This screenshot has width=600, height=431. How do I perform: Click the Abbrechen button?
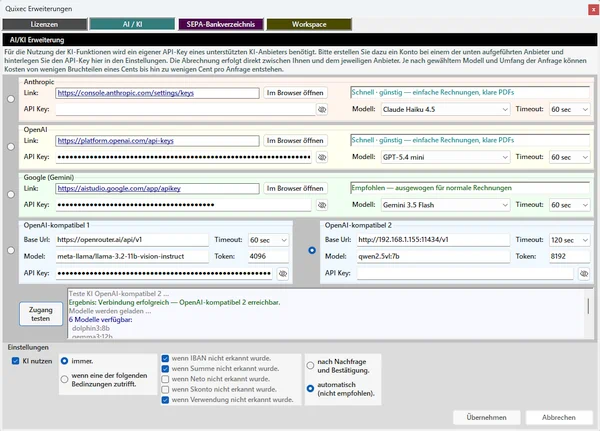click(x=559, y=418)
